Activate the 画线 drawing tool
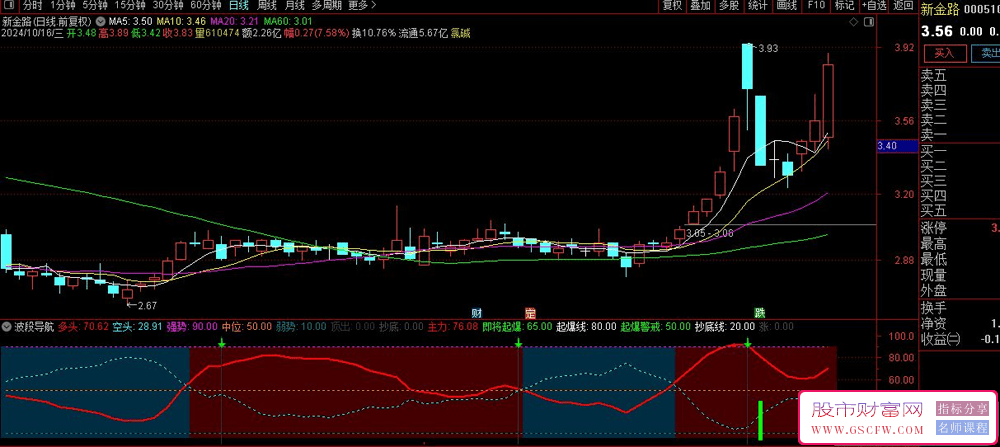This screenshot has width=1000, height=447. click(x=786, y=6)
